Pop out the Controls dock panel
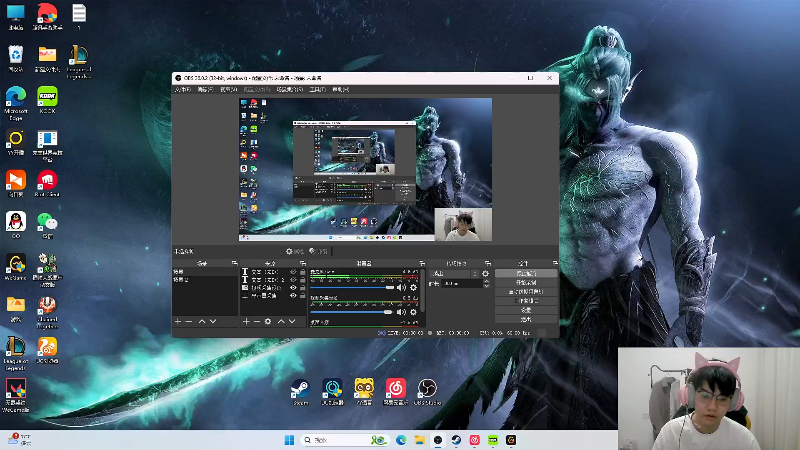 (555, 263)
